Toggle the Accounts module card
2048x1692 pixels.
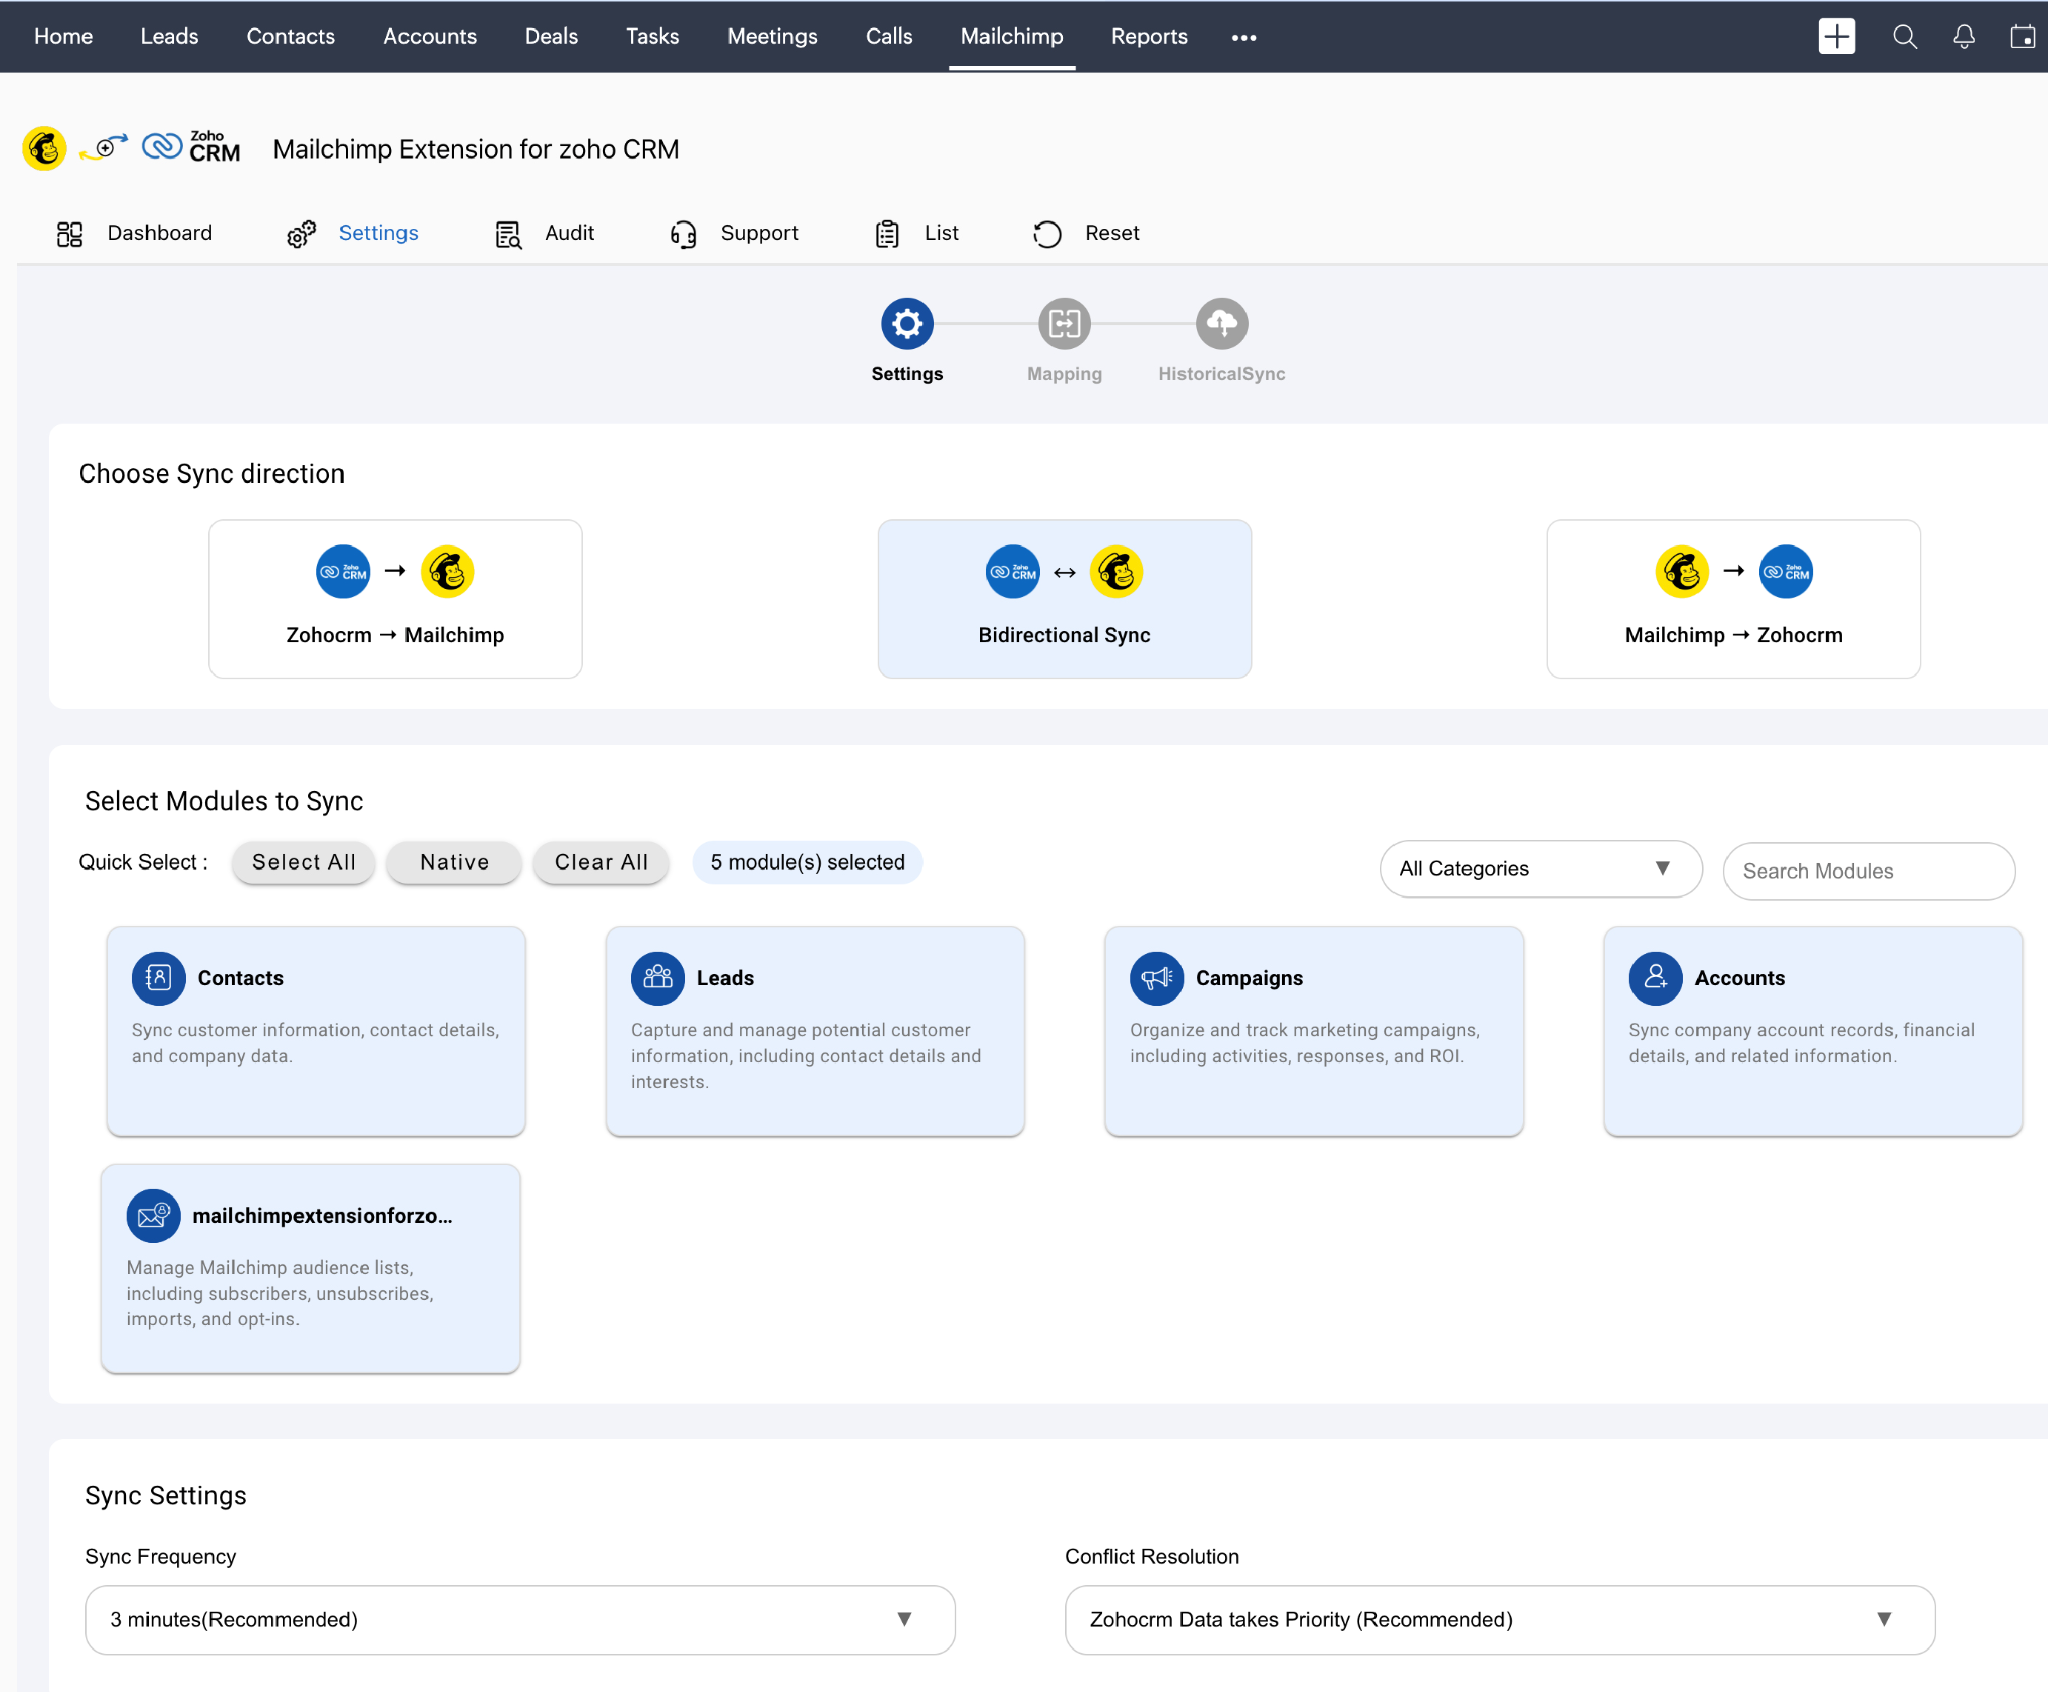coord(1813,1031)
